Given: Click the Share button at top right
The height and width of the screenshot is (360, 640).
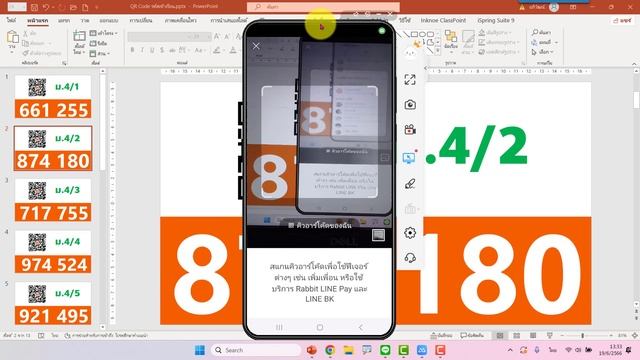Looking at the screenshot, I should (x=622, y=20).
